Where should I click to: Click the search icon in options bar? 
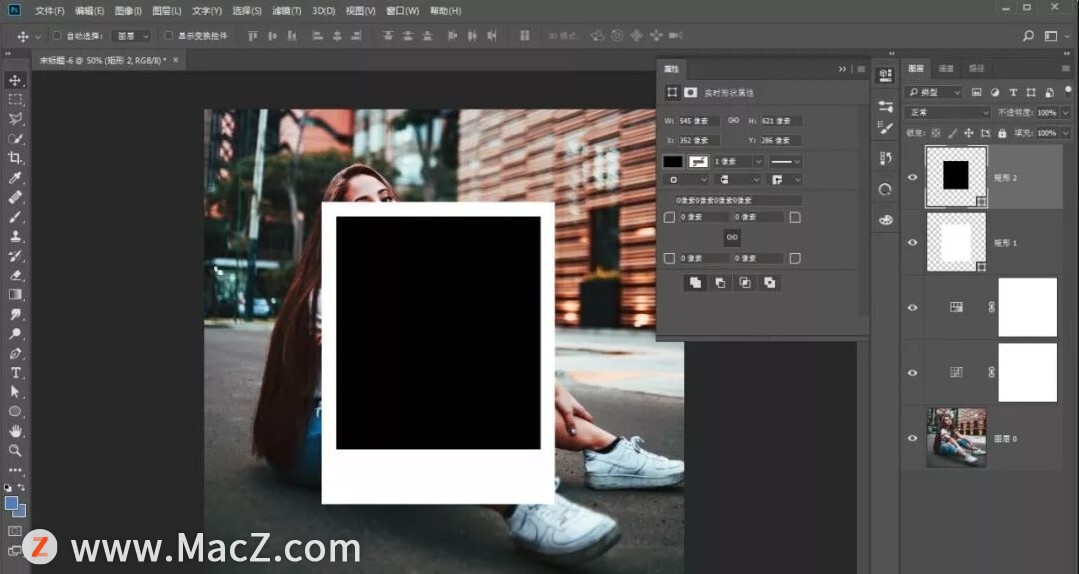pos(1028,36)
